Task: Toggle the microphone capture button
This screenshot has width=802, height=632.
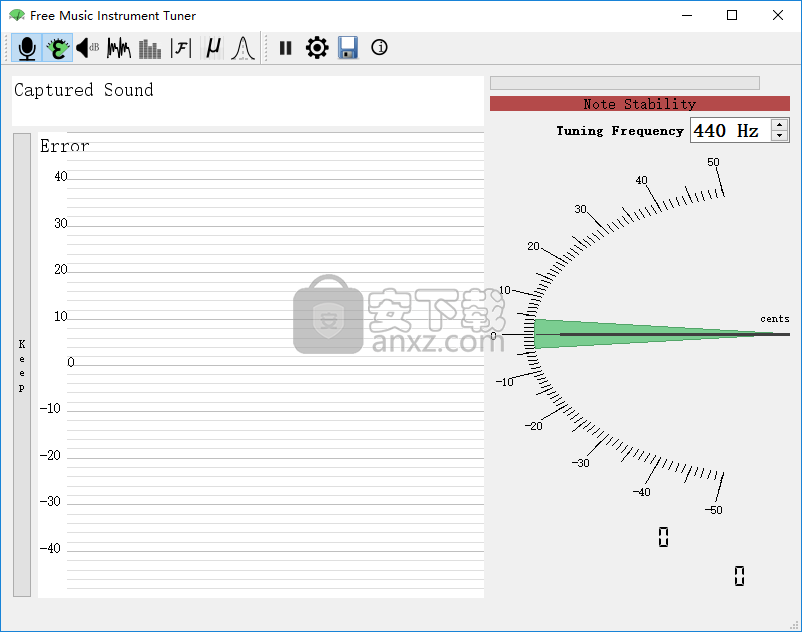Action: pyautogui.click(x=27, y=48)
